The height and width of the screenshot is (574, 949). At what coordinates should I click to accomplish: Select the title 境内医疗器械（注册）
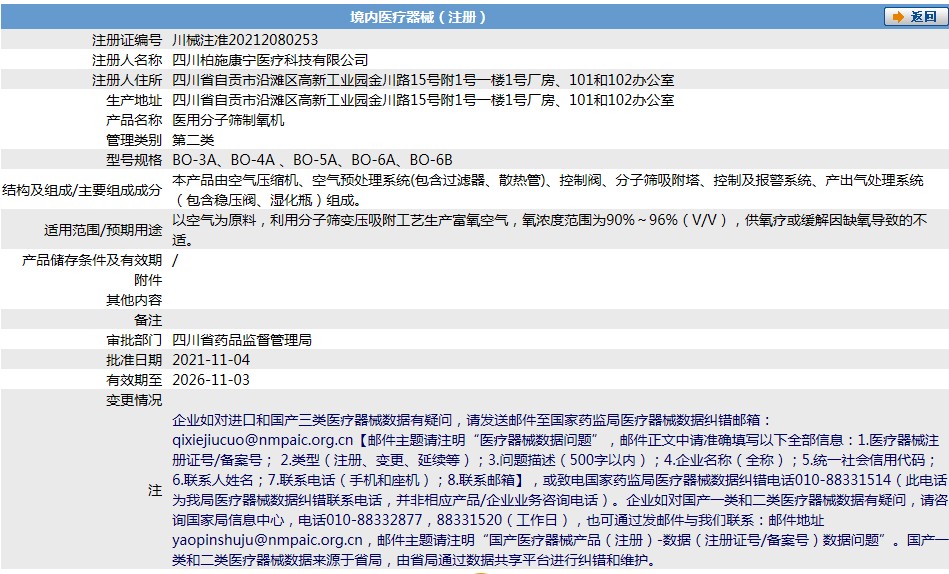(x=418, y=17)
